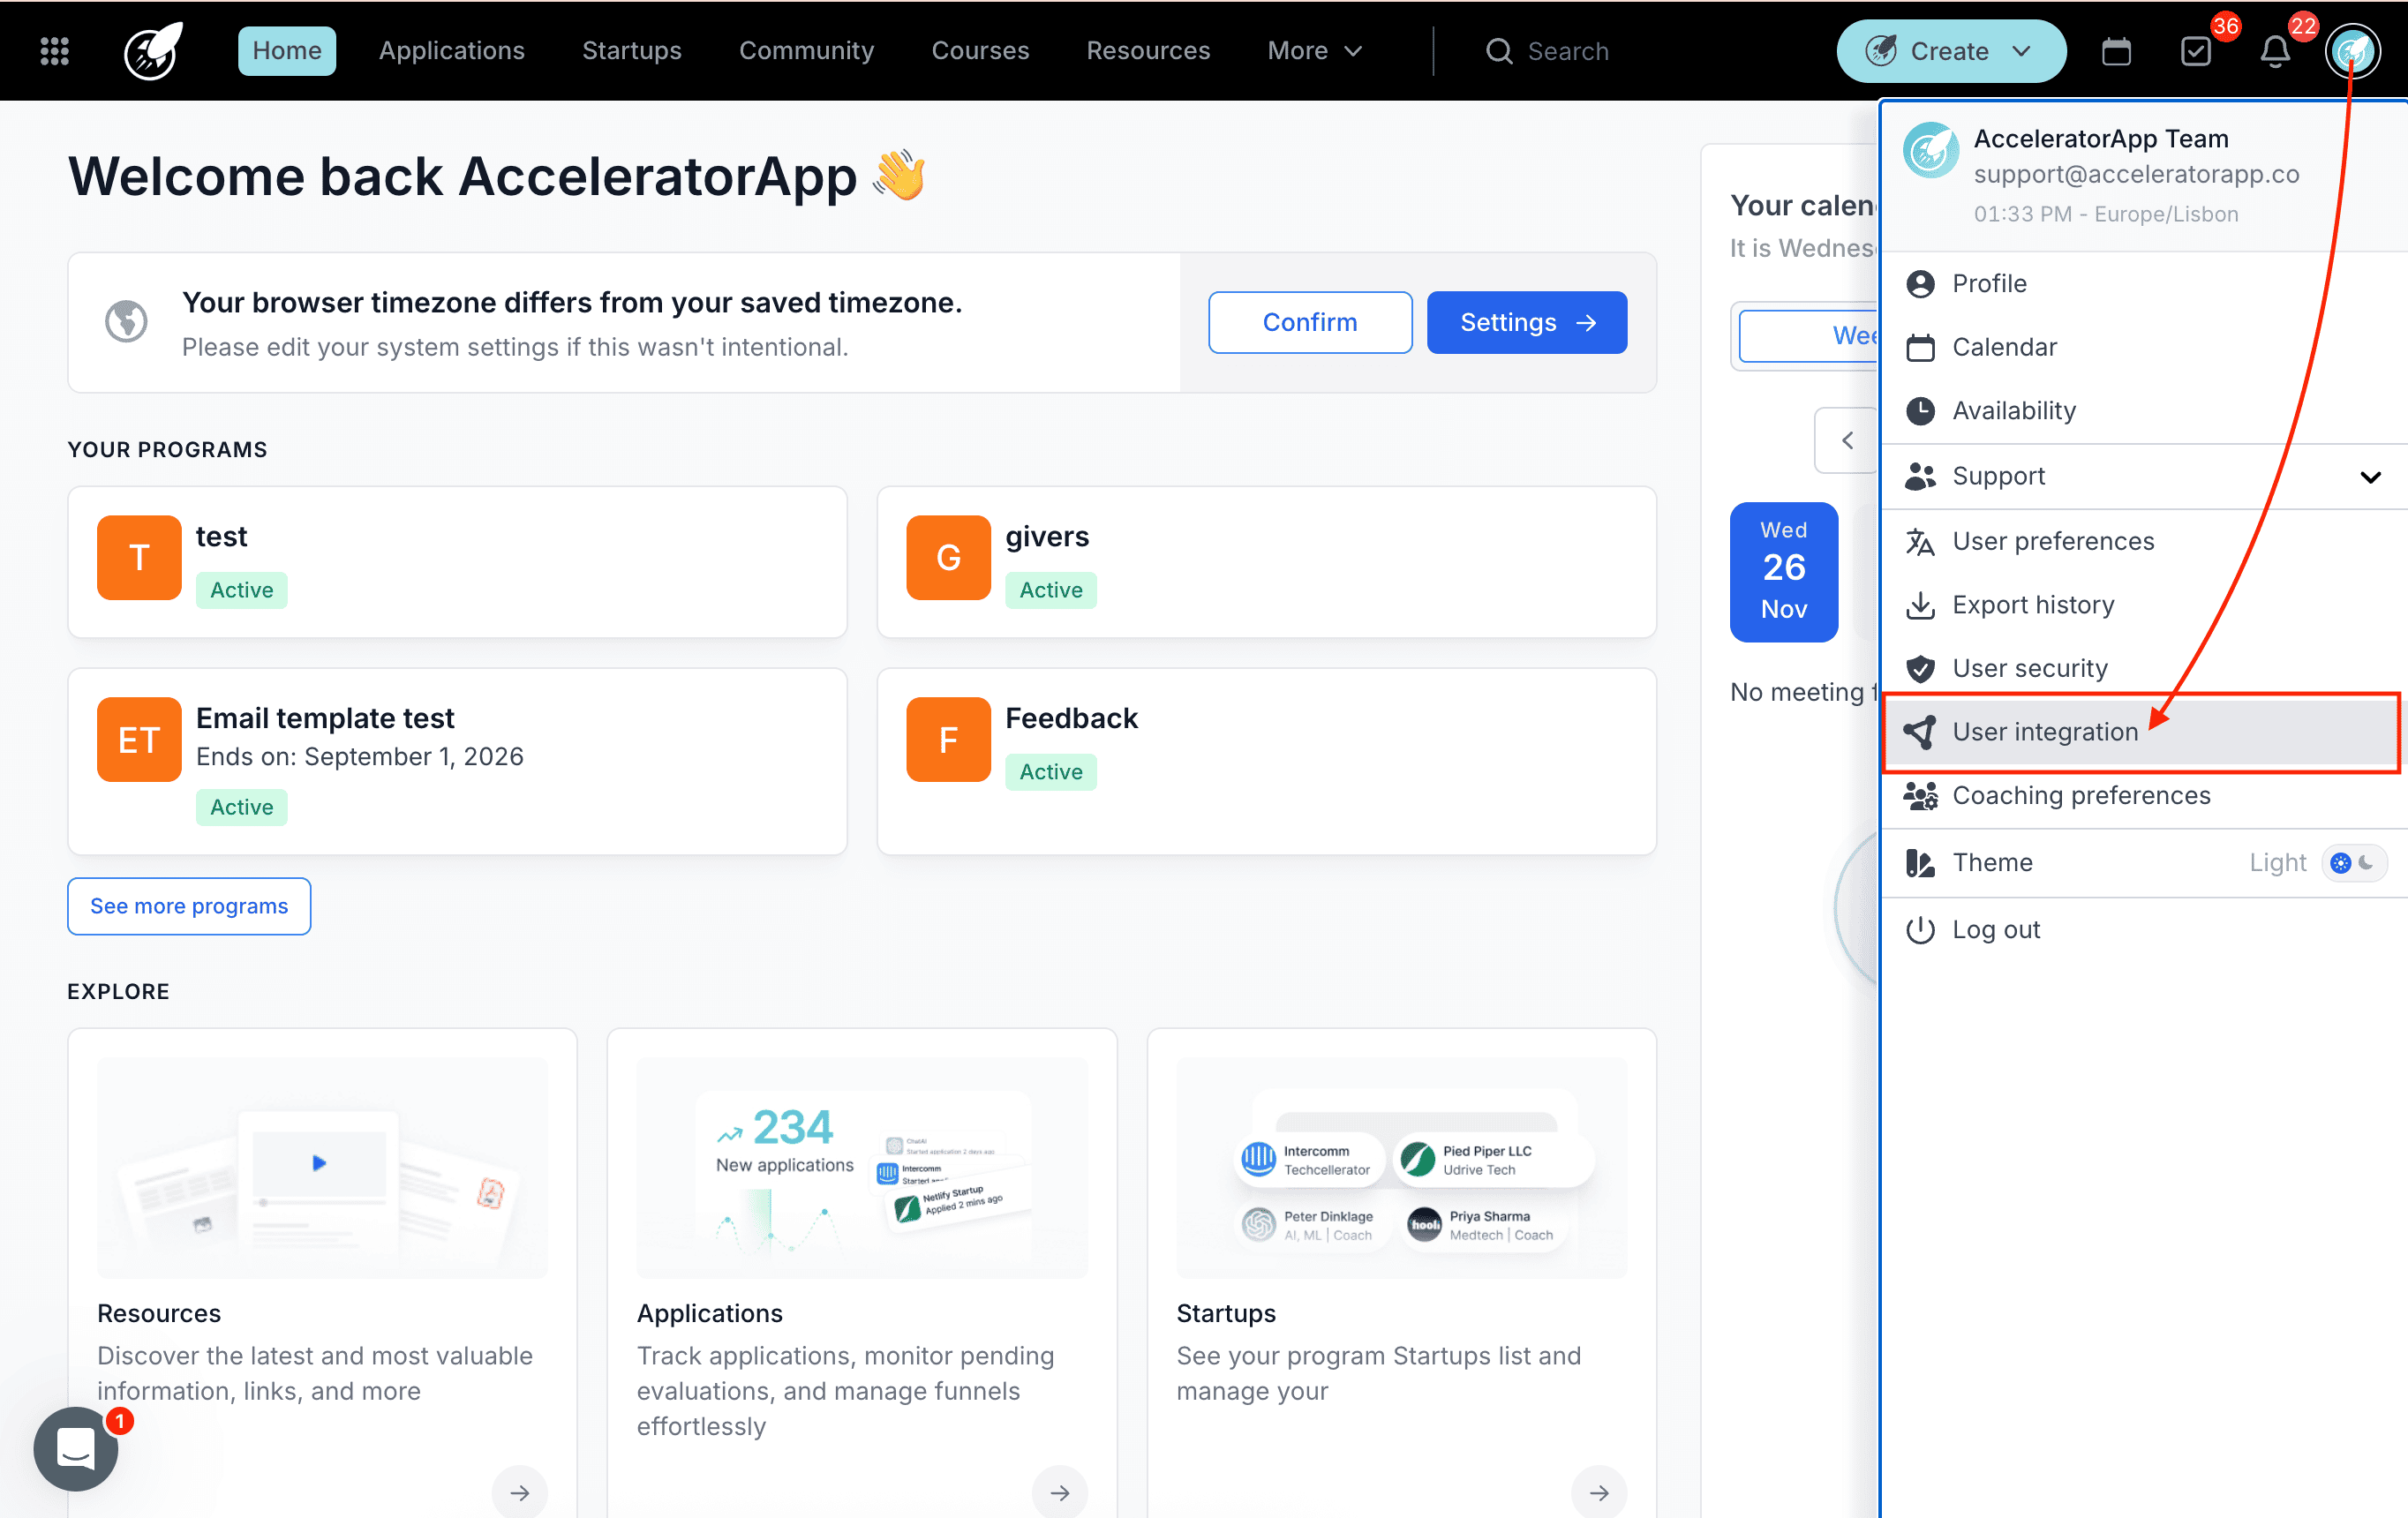Expand the More navigation dropdown

pos(1314,51)
